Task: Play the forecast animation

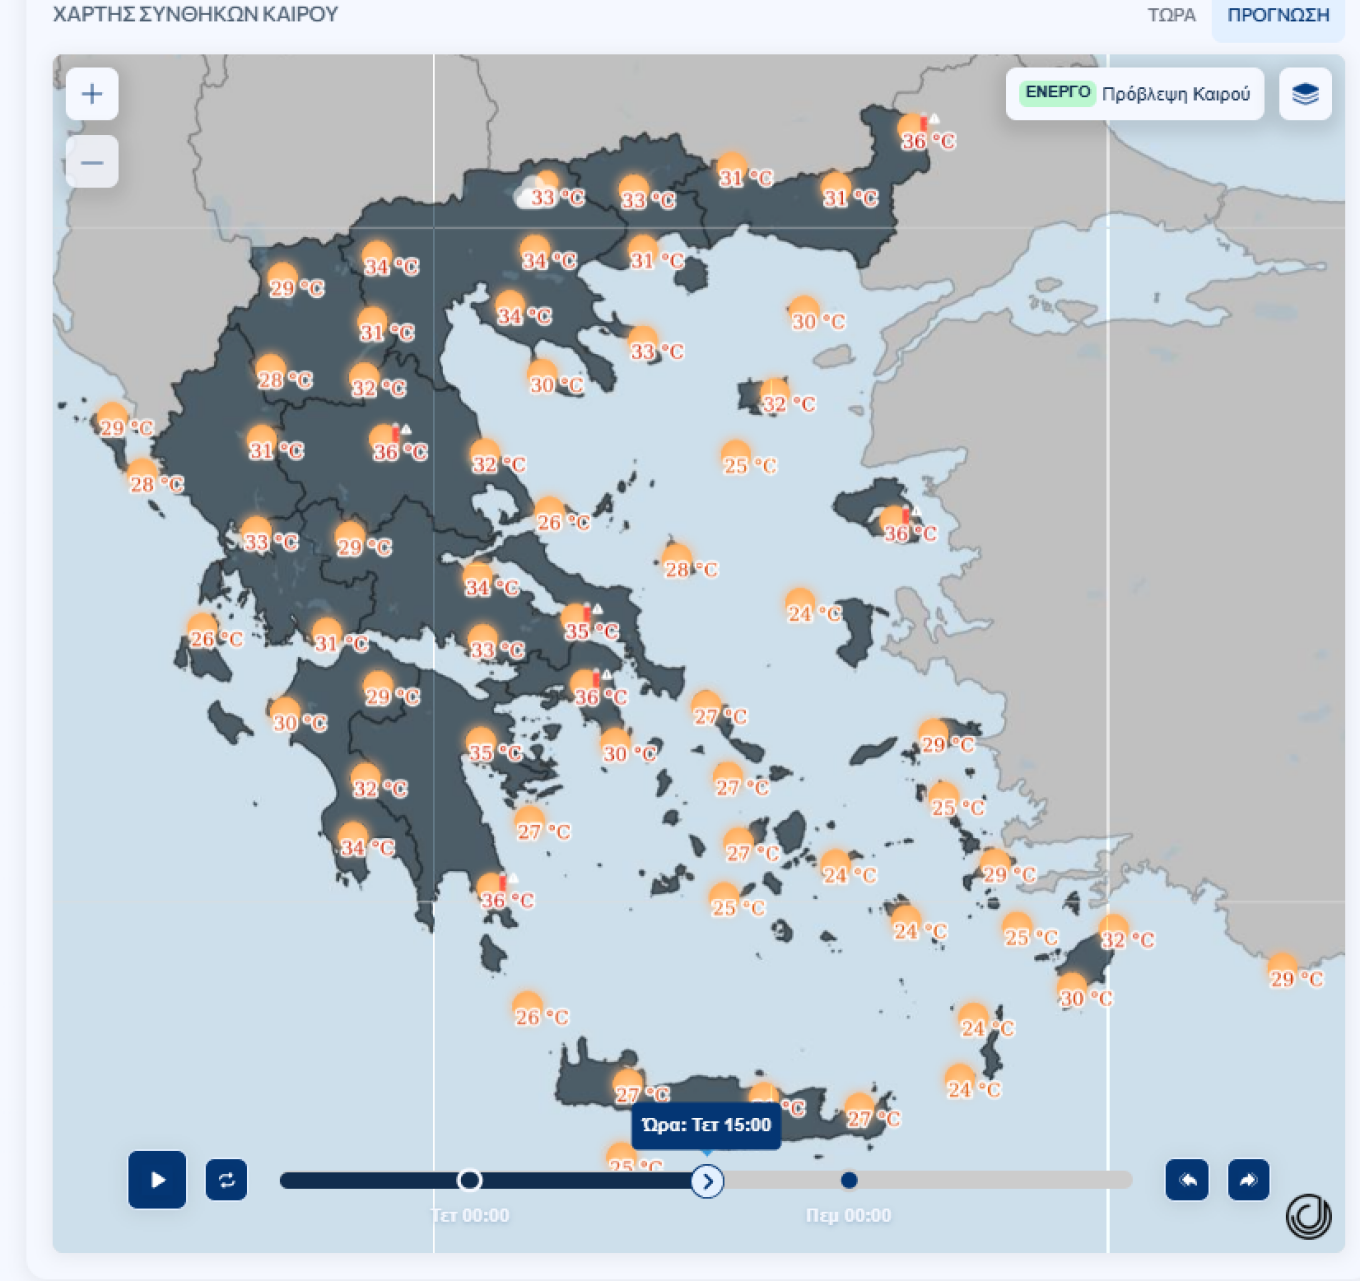Action: click(x=157, y=1180)
